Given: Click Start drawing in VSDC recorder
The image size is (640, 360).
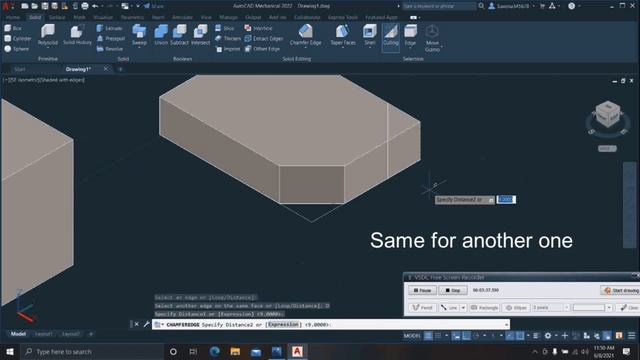Looking at the screenshot, I should click(620, 290).
